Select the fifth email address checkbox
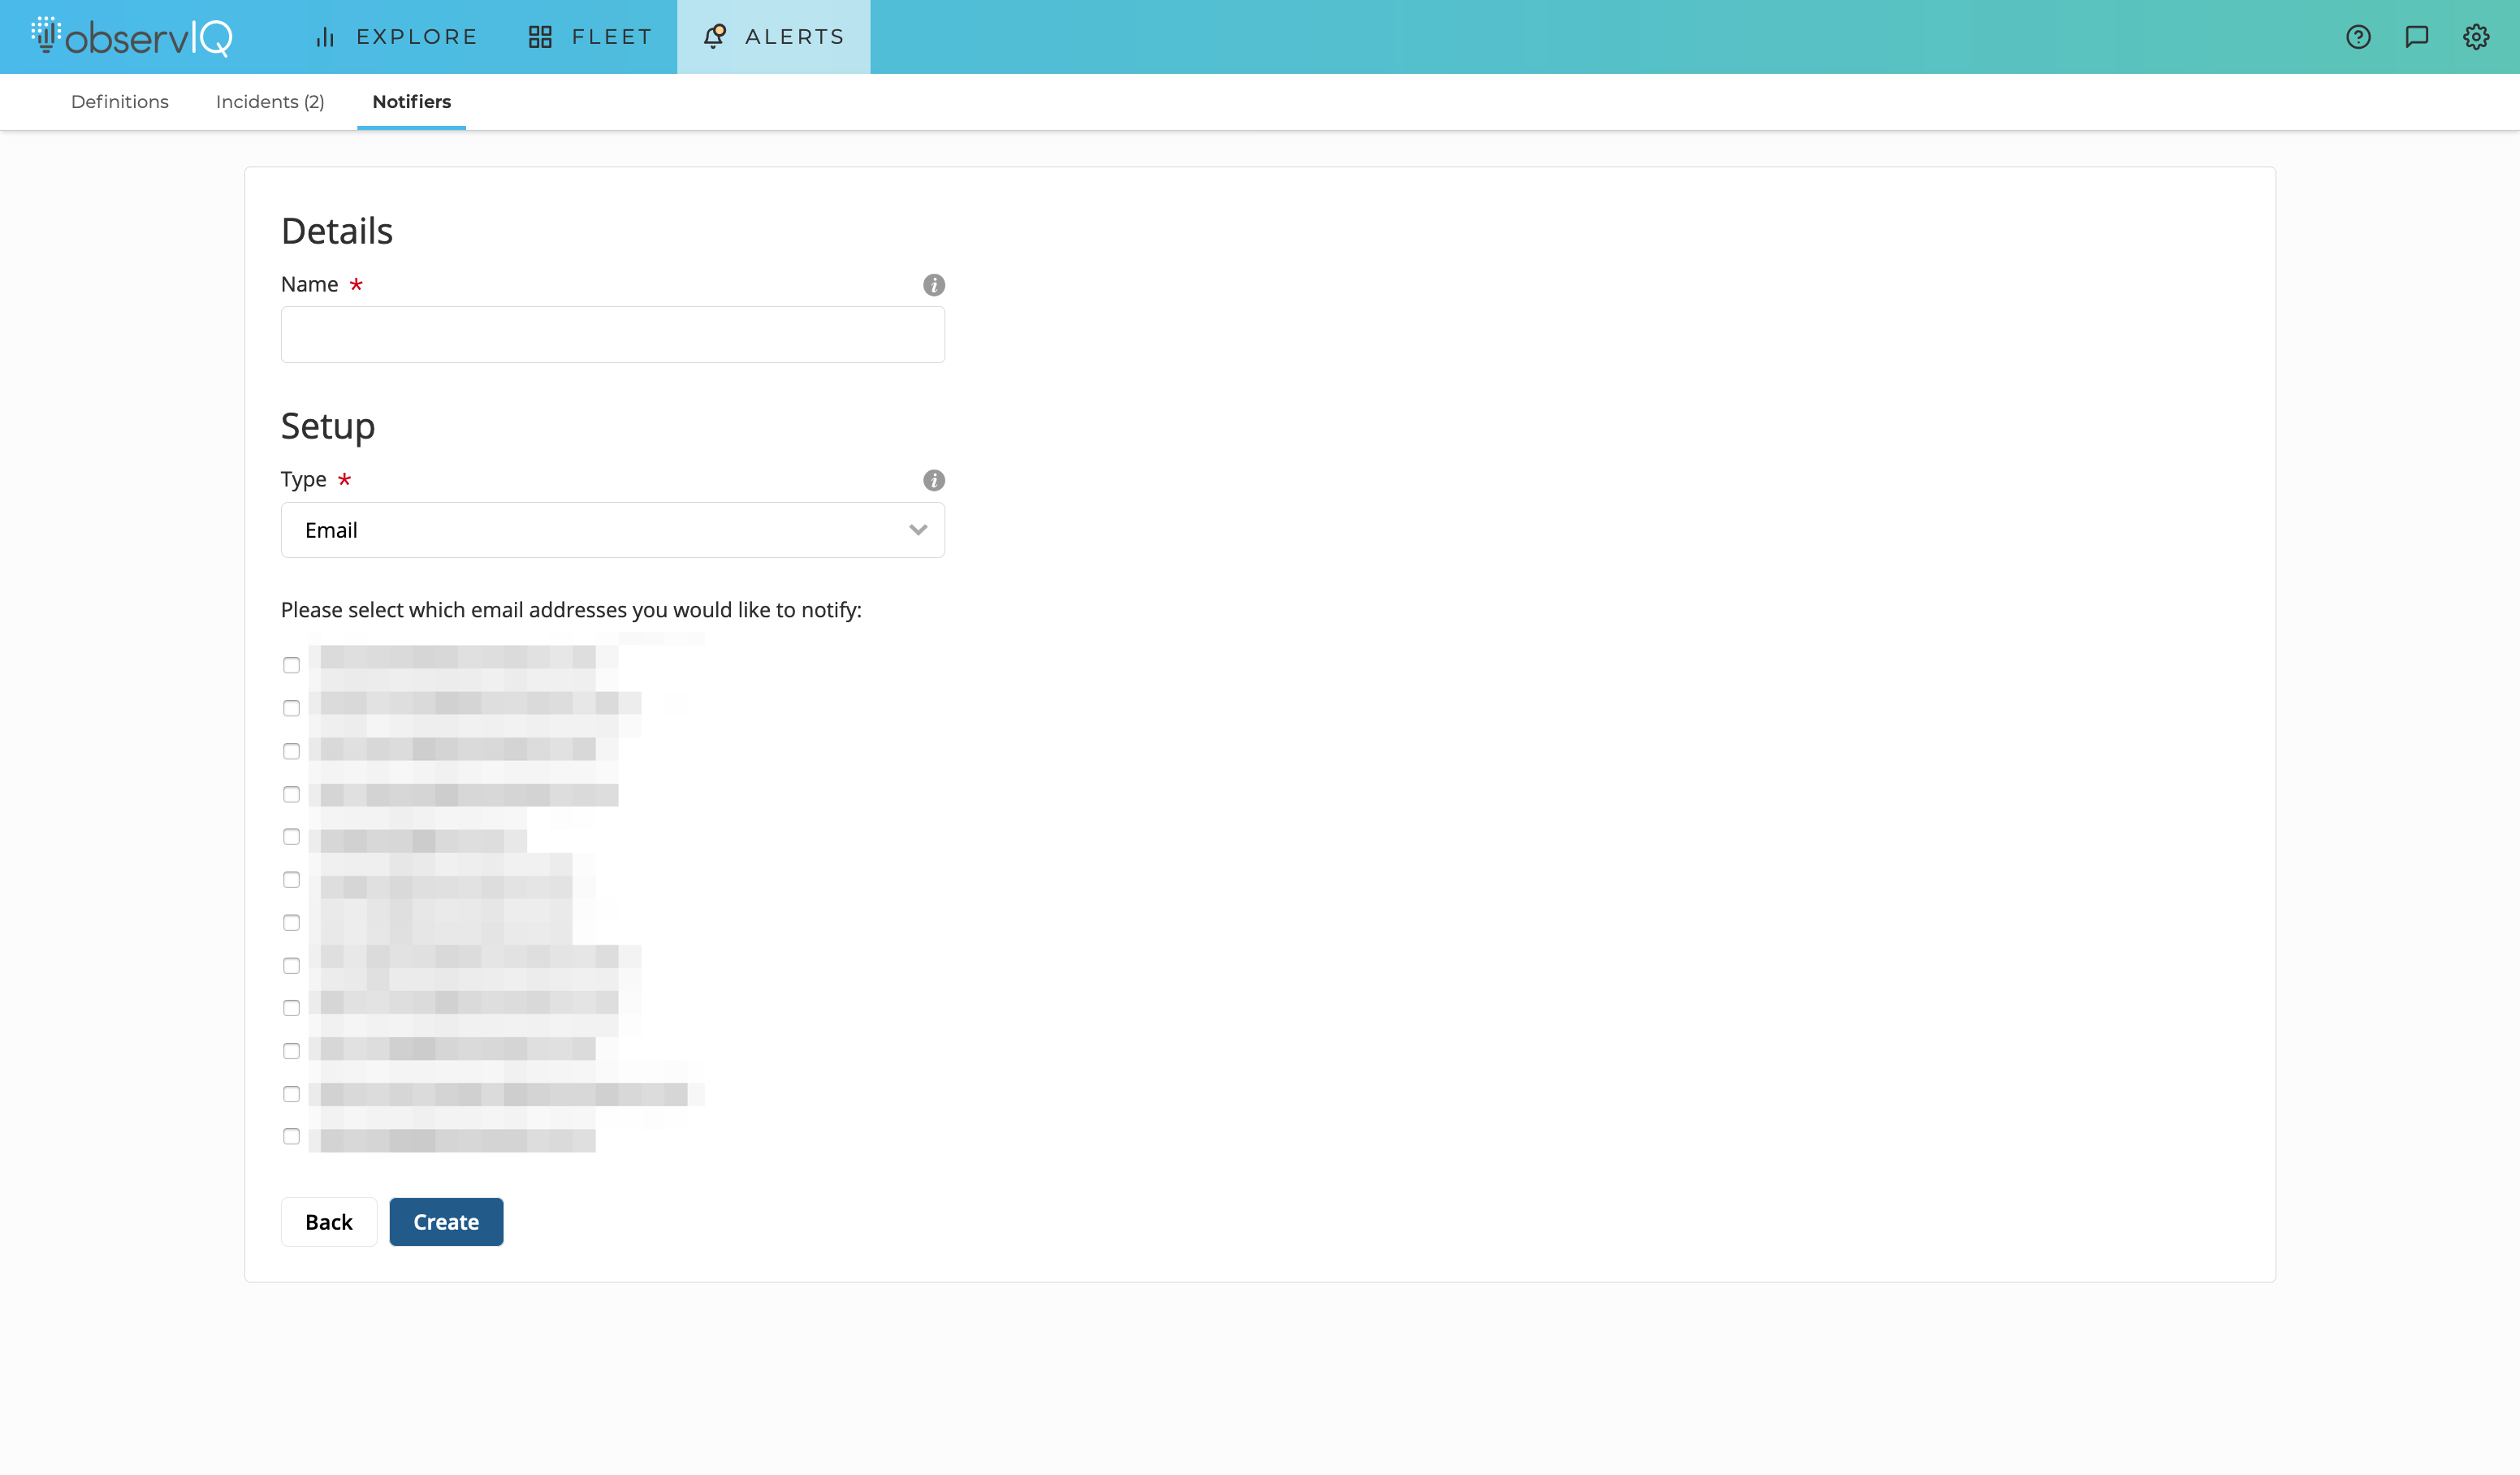 point(291,836)
